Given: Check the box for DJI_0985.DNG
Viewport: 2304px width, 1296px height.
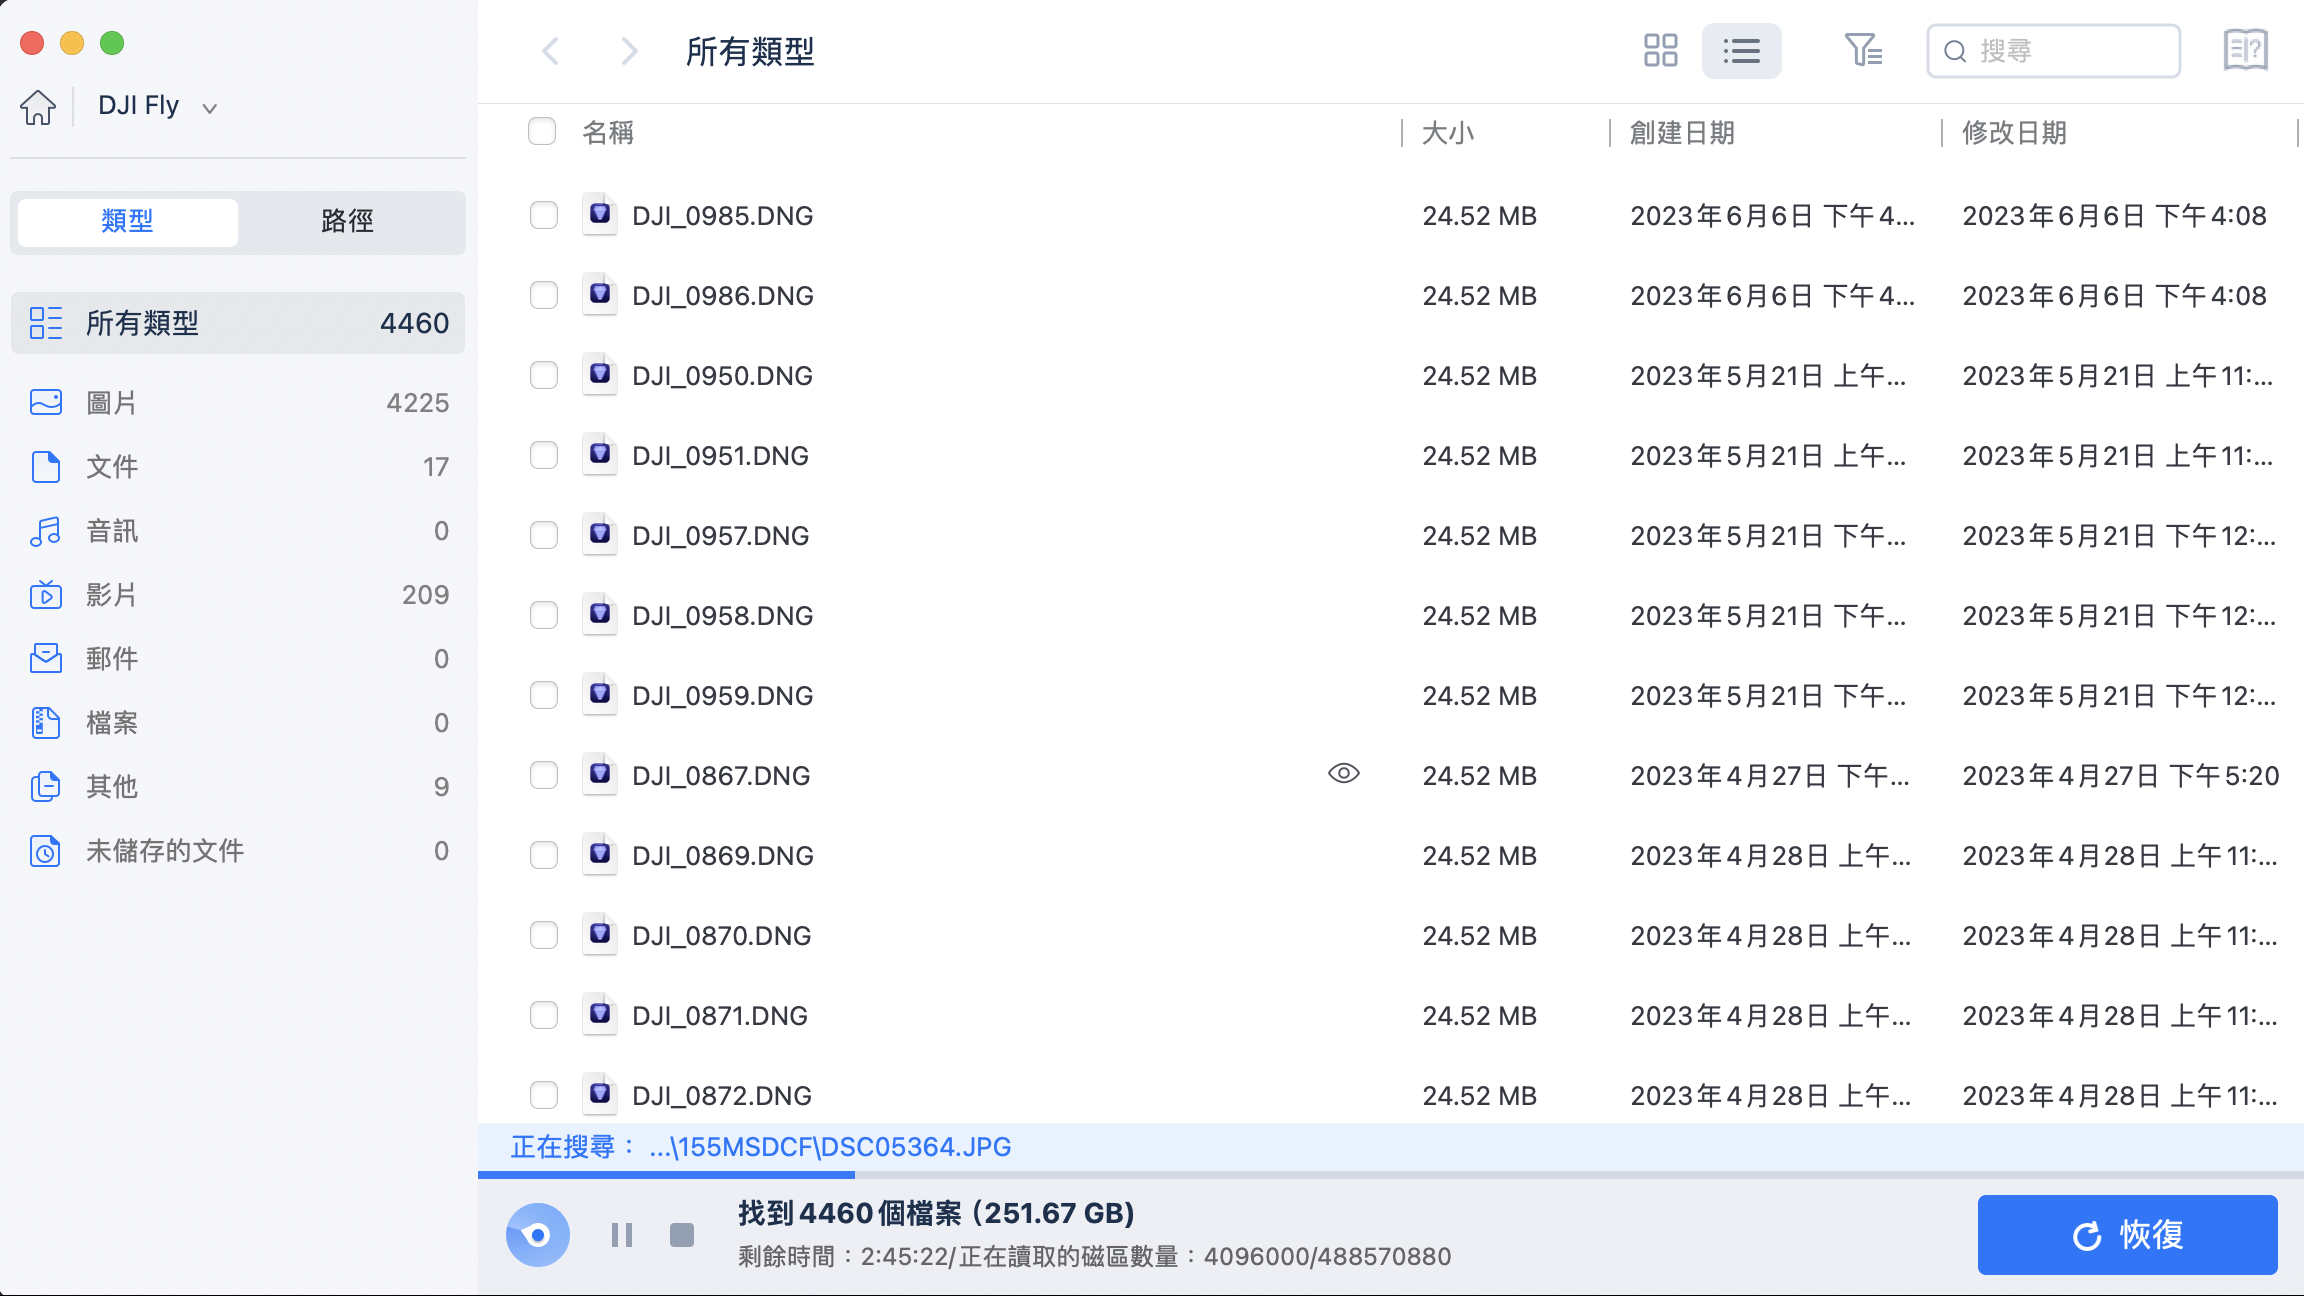Looking at the screenshot, I should coord(544,215).
